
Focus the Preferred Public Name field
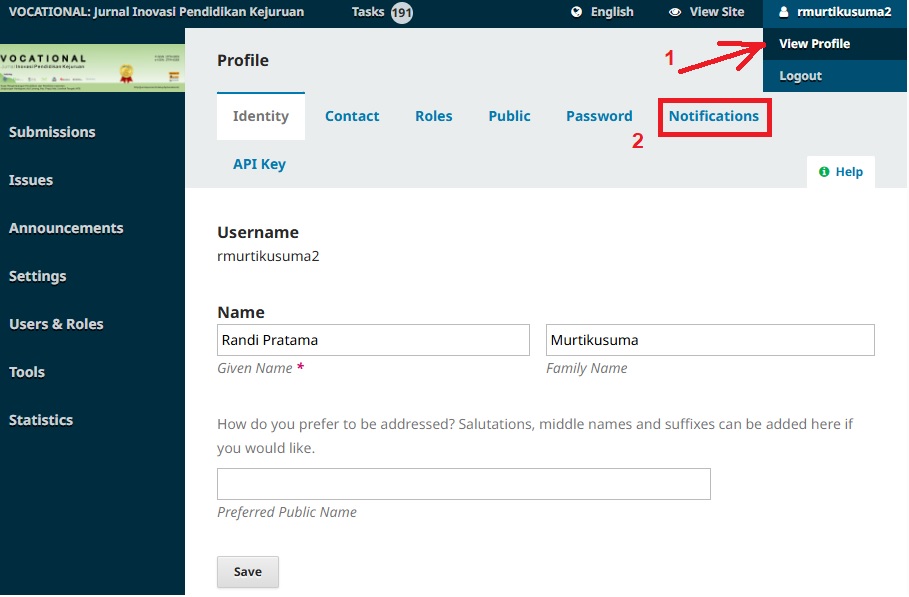point(463,484)
